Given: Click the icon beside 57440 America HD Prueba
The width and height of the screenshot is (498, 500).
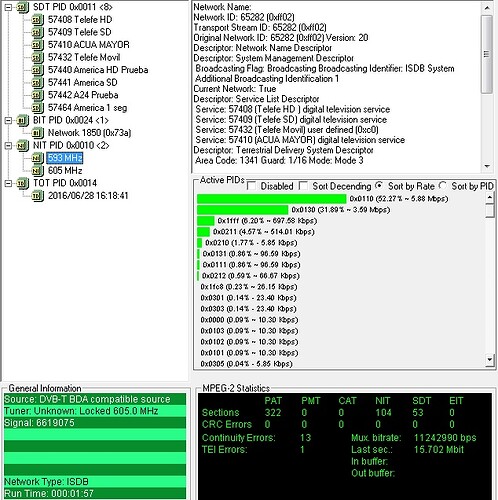Looking at the screenshot, I should 38,70.
